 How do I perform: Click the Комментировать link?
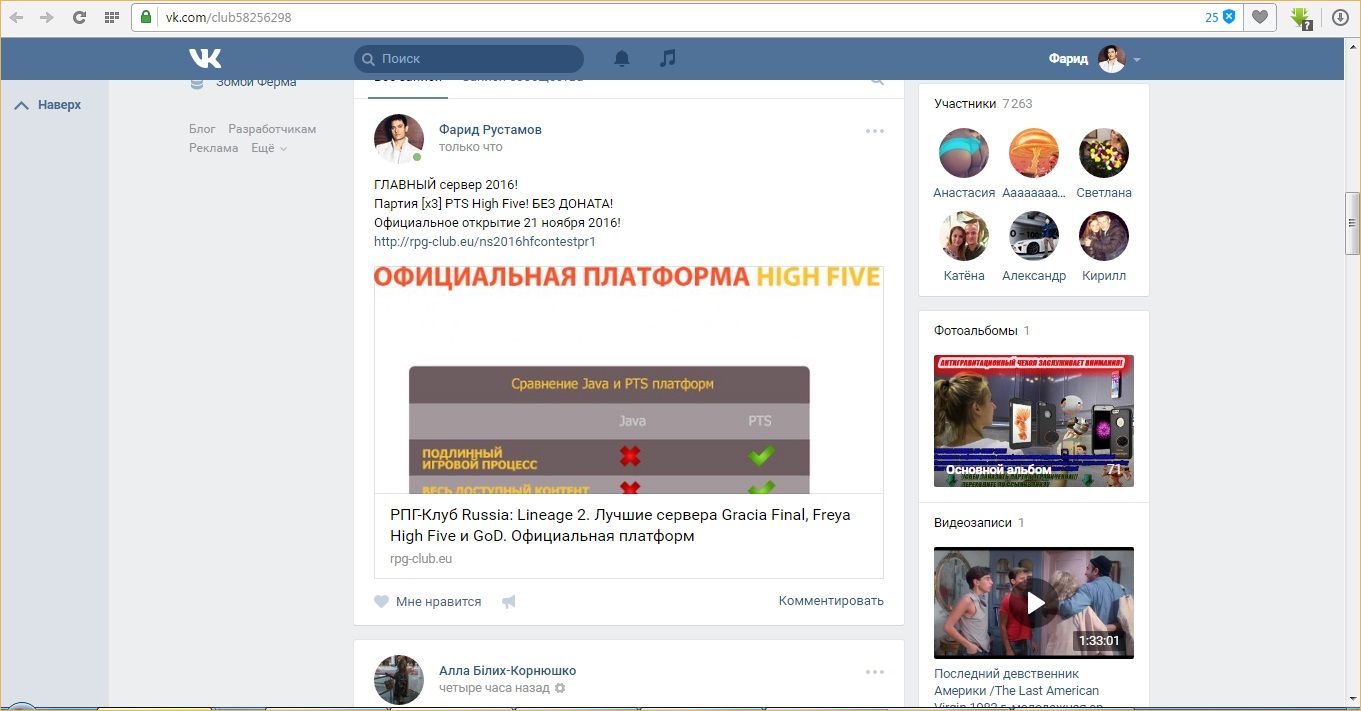pyautogui.click(x=831, y=601)
